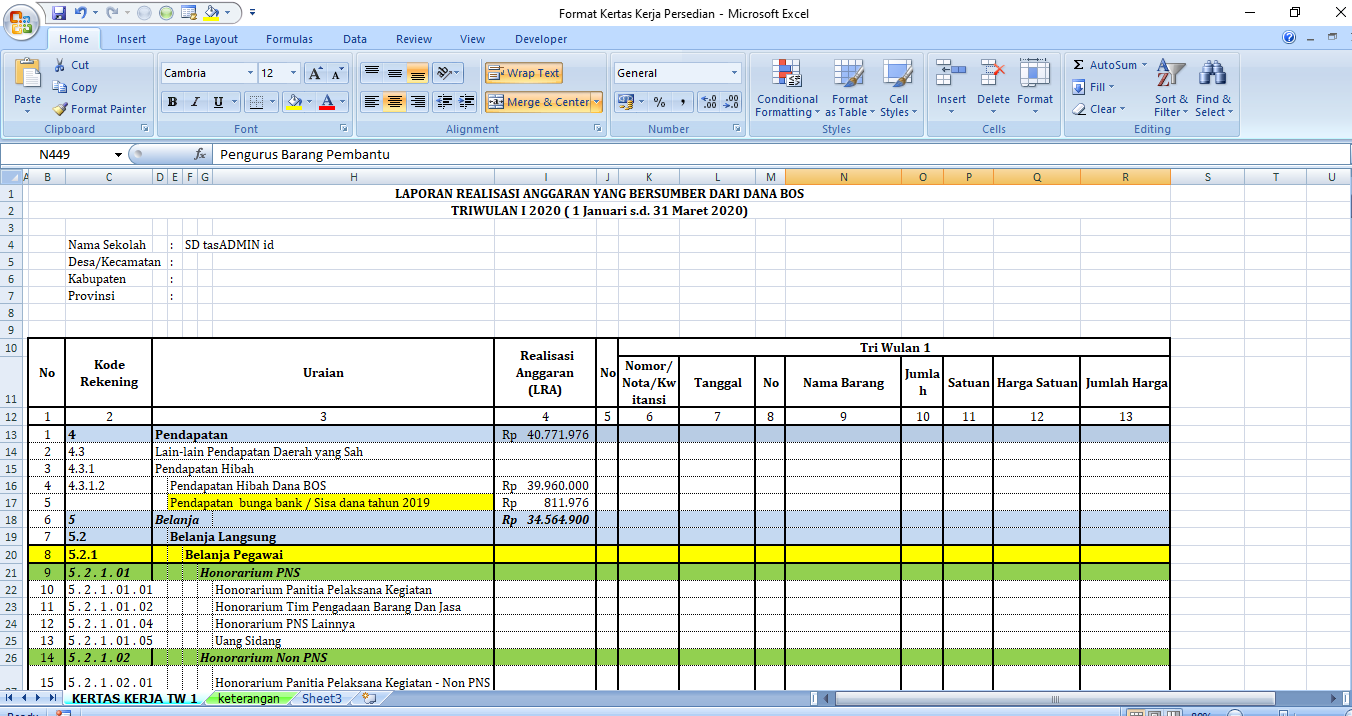
Task: Toggle align text left
Action: 371,102
